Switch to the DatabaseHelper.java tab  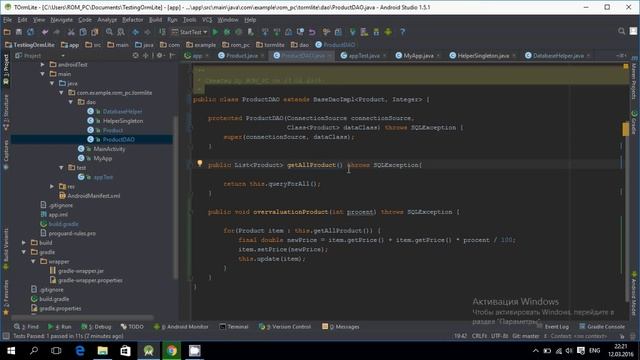pos(558,56)
